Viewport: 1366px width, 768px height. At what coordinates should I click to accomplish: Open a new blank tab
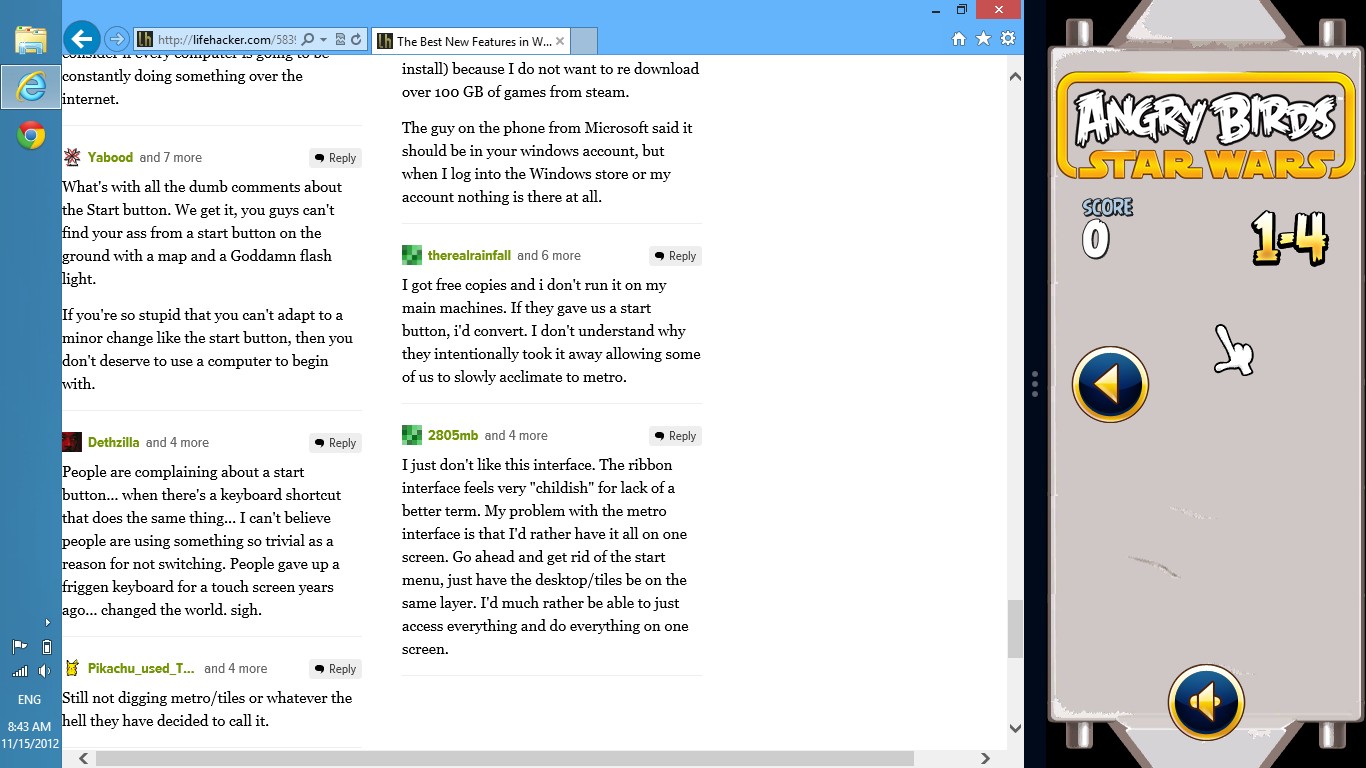coord(584,41)
